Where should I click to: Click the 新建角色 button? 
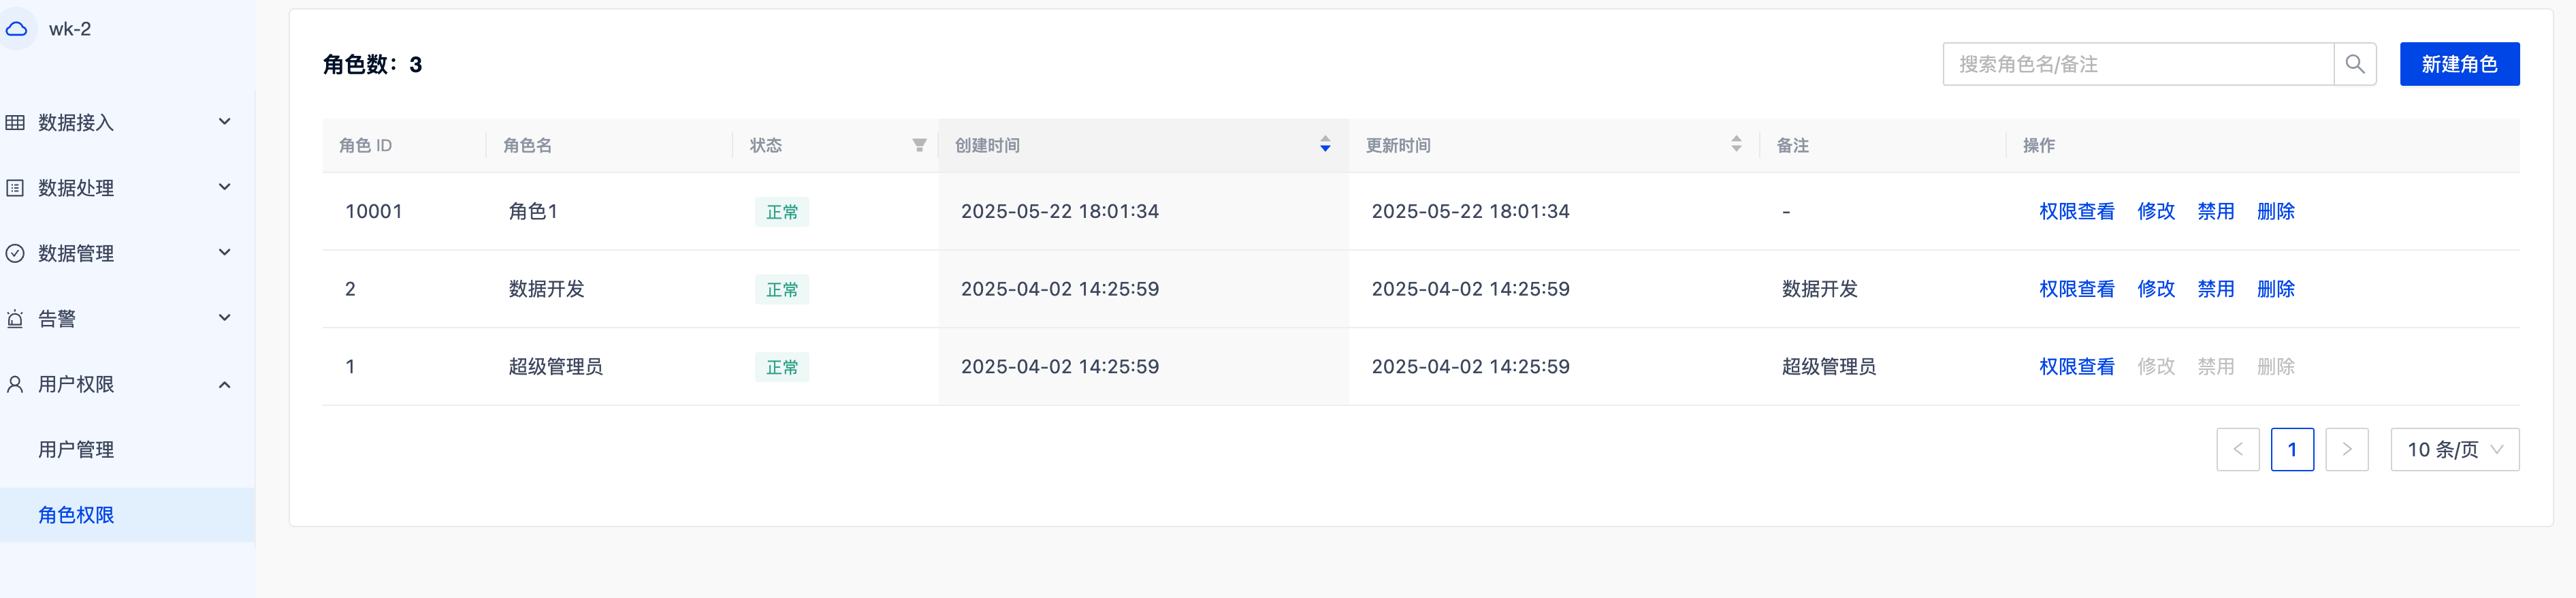[2459, 64]
